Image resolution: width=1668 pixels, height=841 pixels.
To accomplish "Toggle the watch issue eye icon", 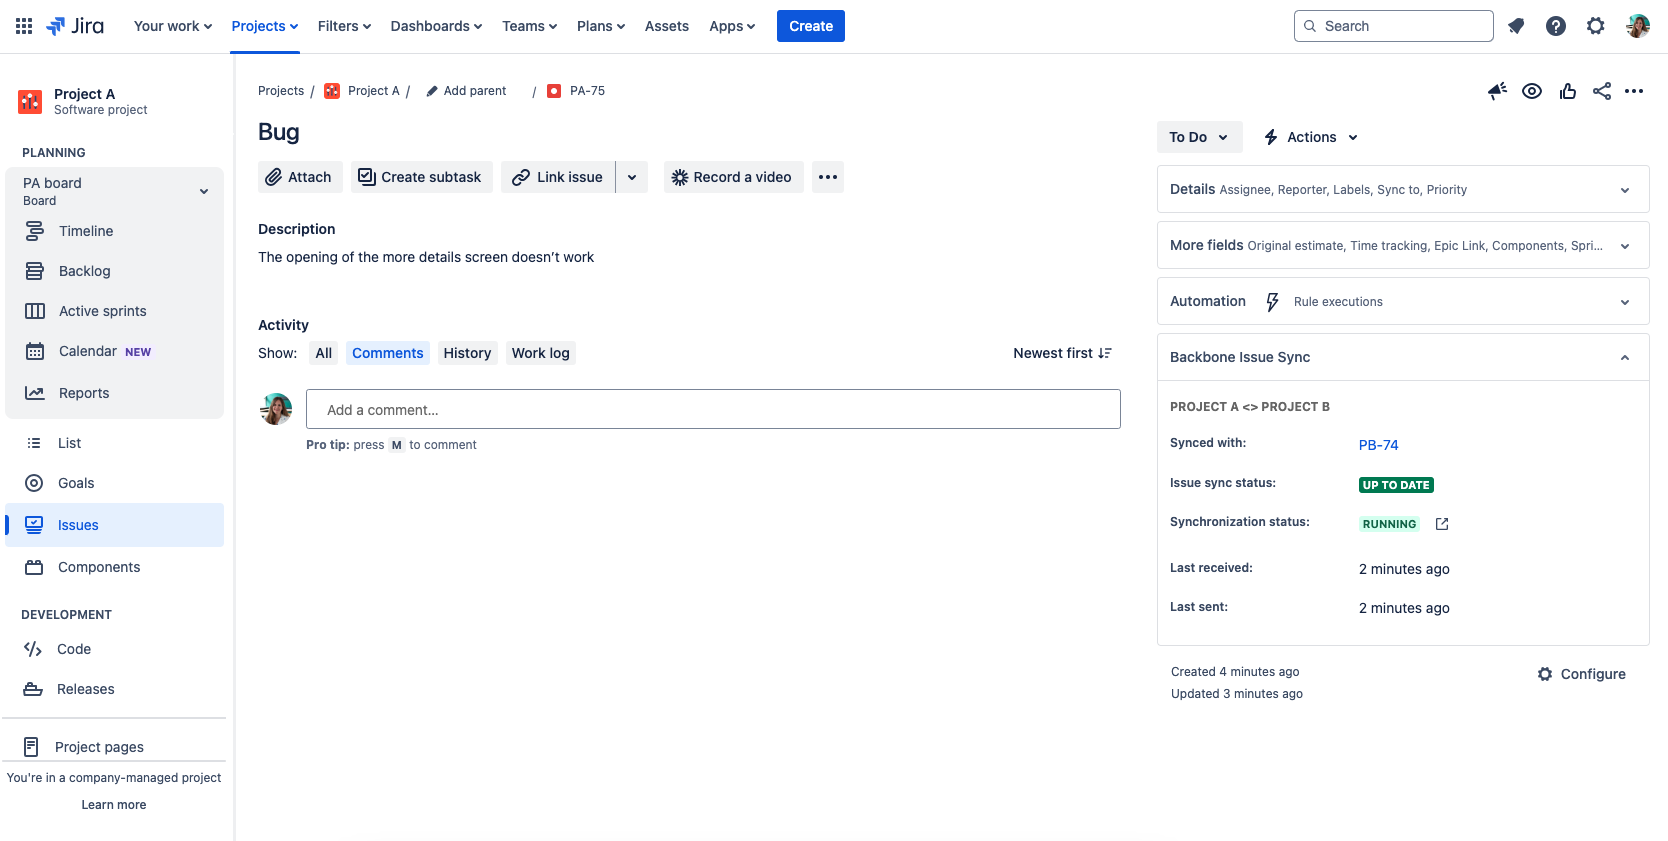I will pos(1531,91).
